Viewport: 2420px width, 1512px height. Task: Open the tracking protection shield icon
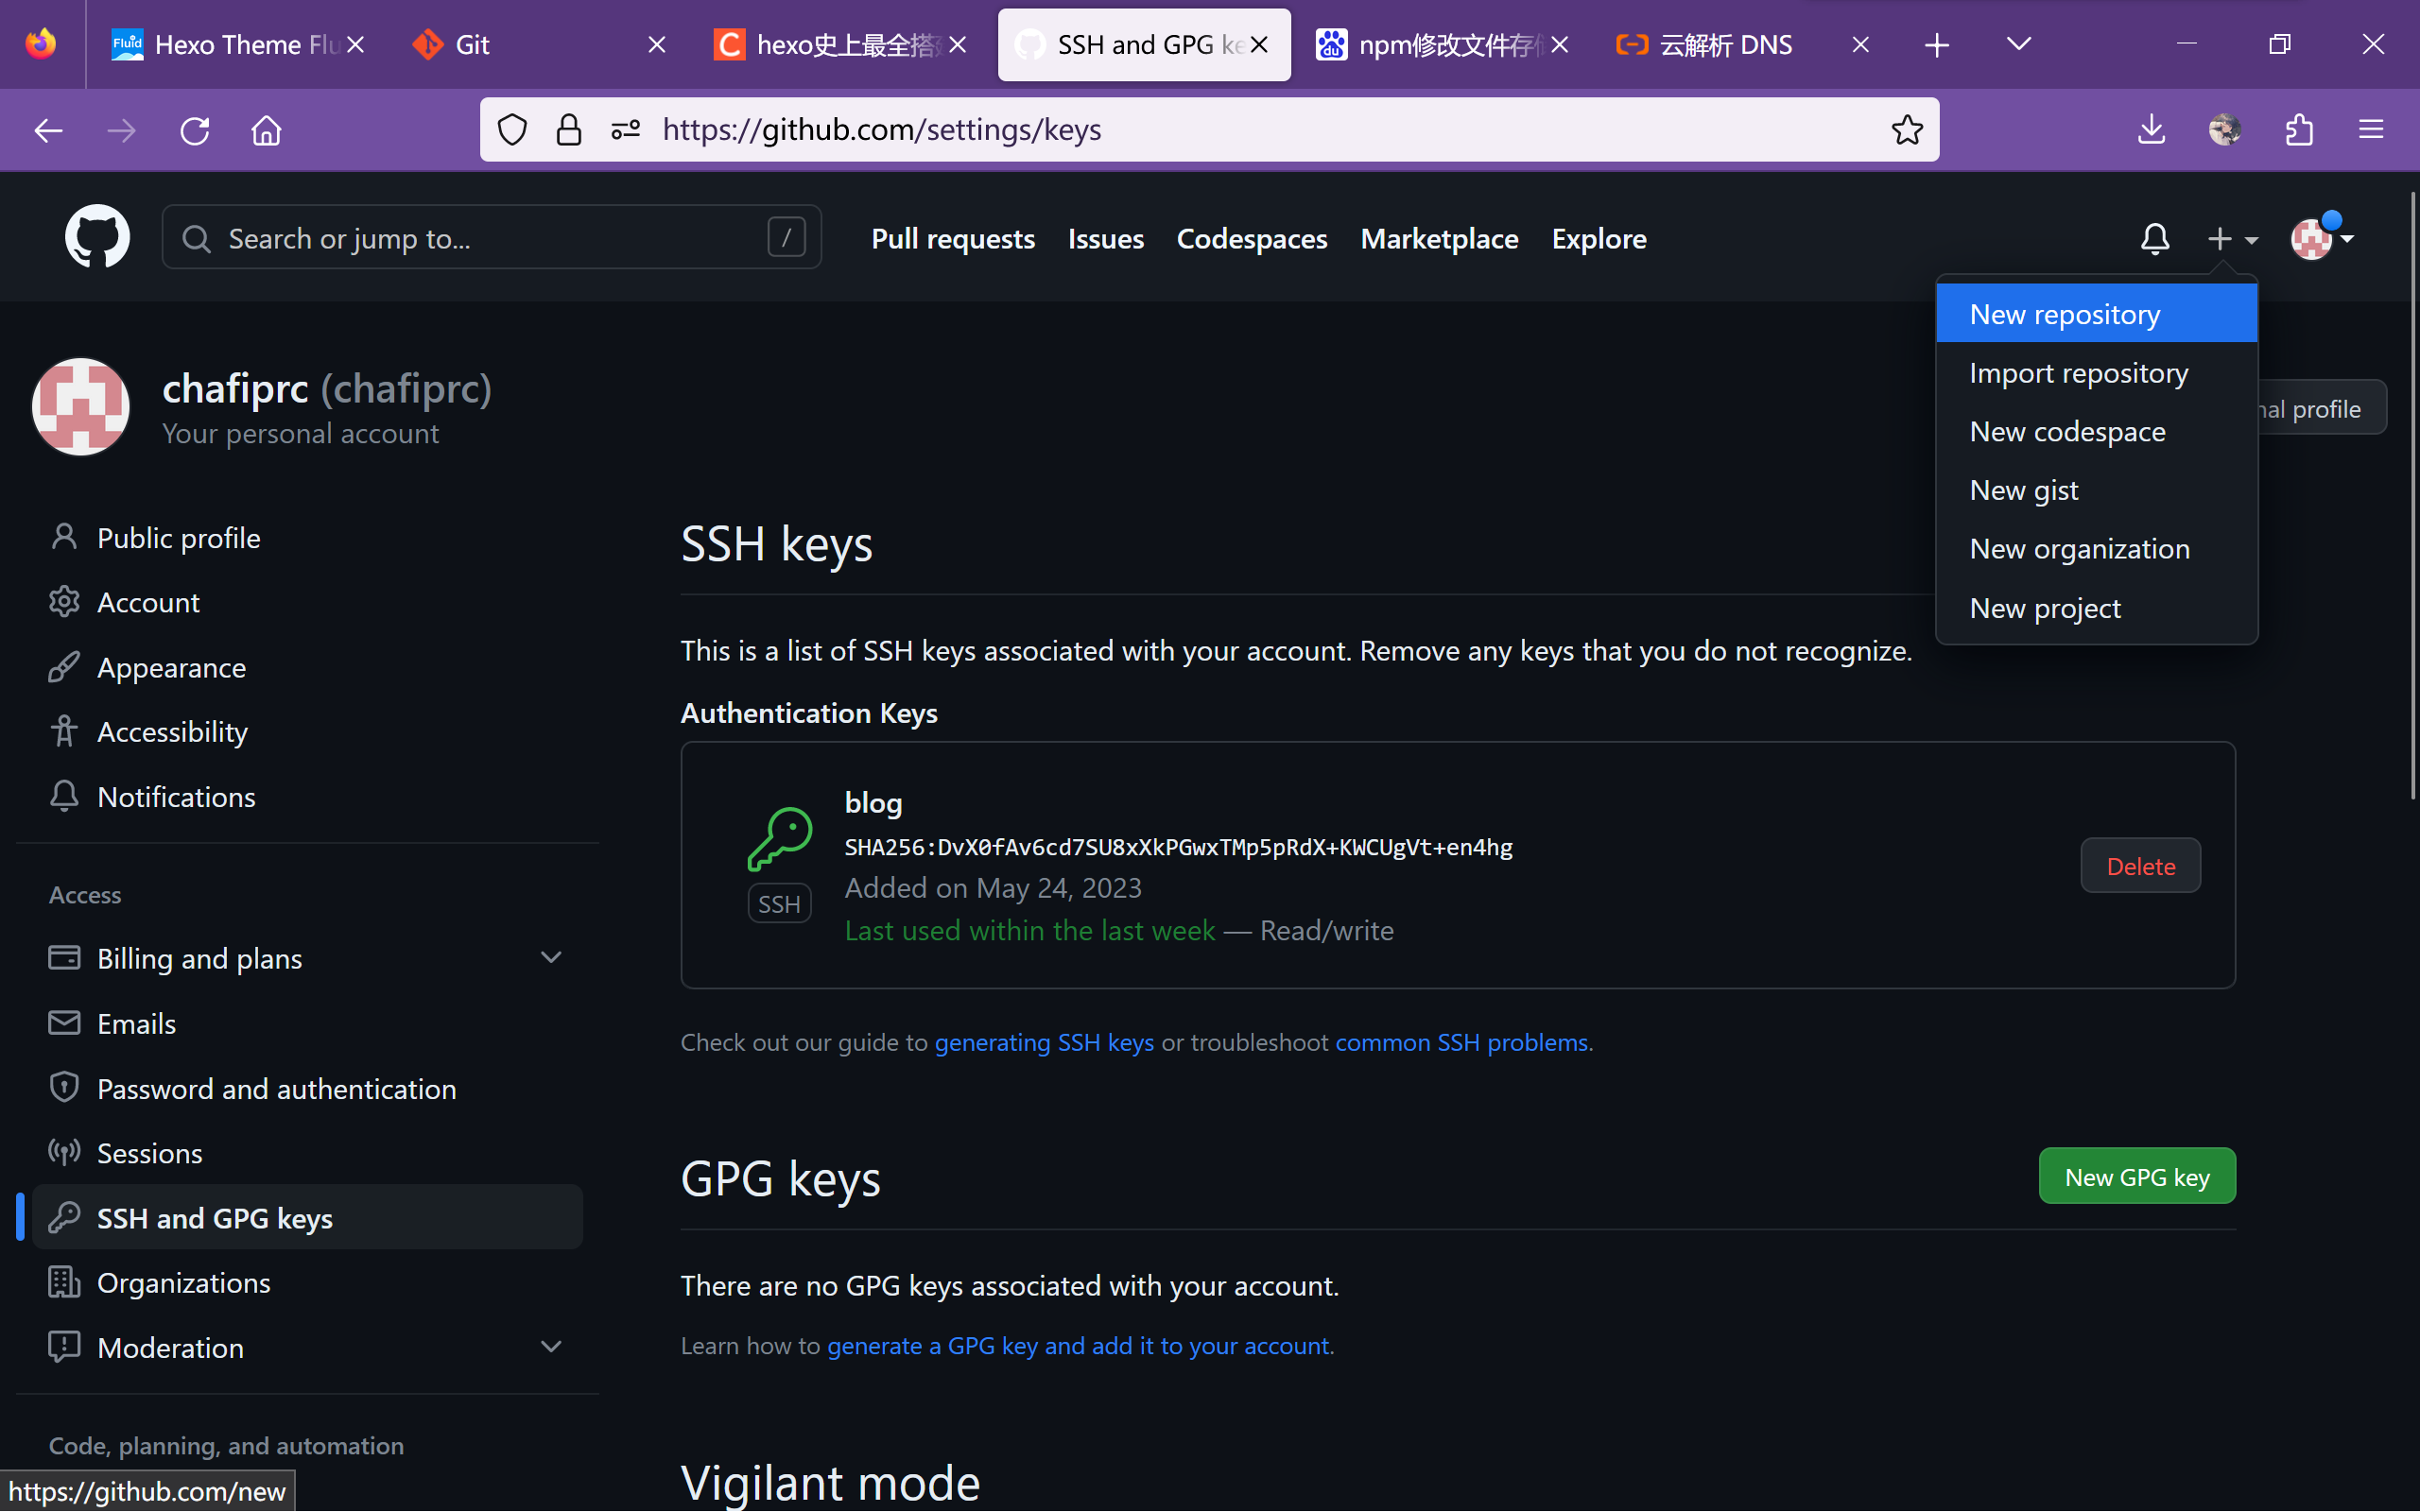pos(512,130)
